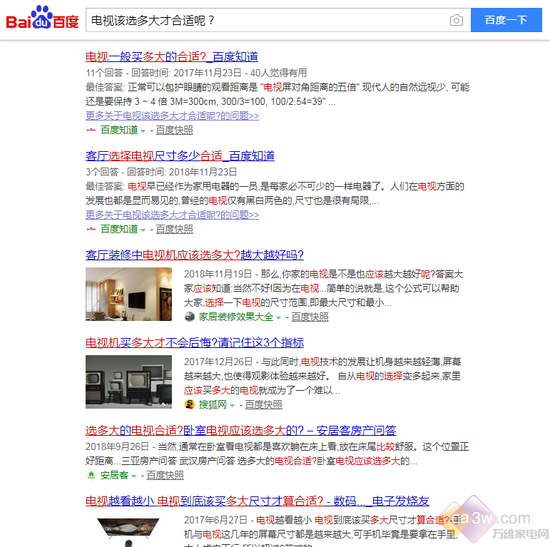Viewport: 550px width, 547px height.
Task: Click first 更多关于电视该选多大才合适呢?的问题 link
Action: 172,116
